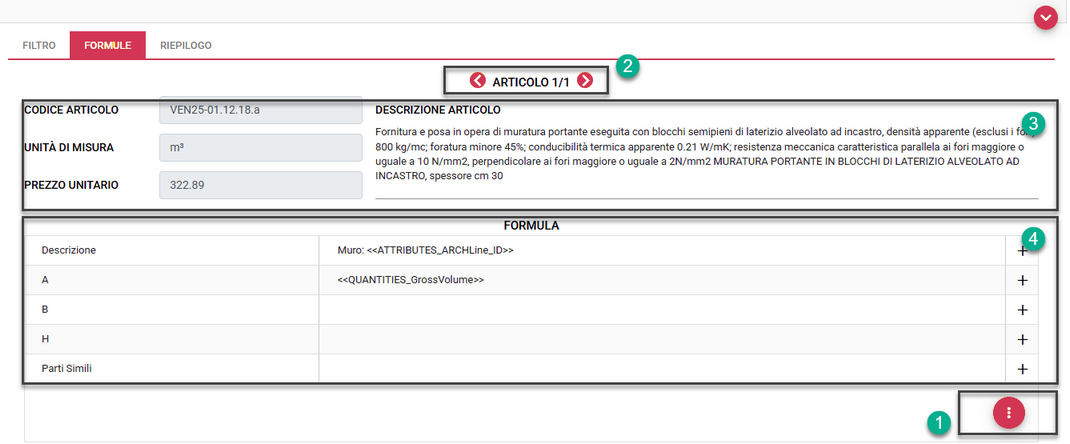The width and height of the screenshot is (1070, 444).
Task: Collapse panel using red chevron button
Action: (1046, 17)
